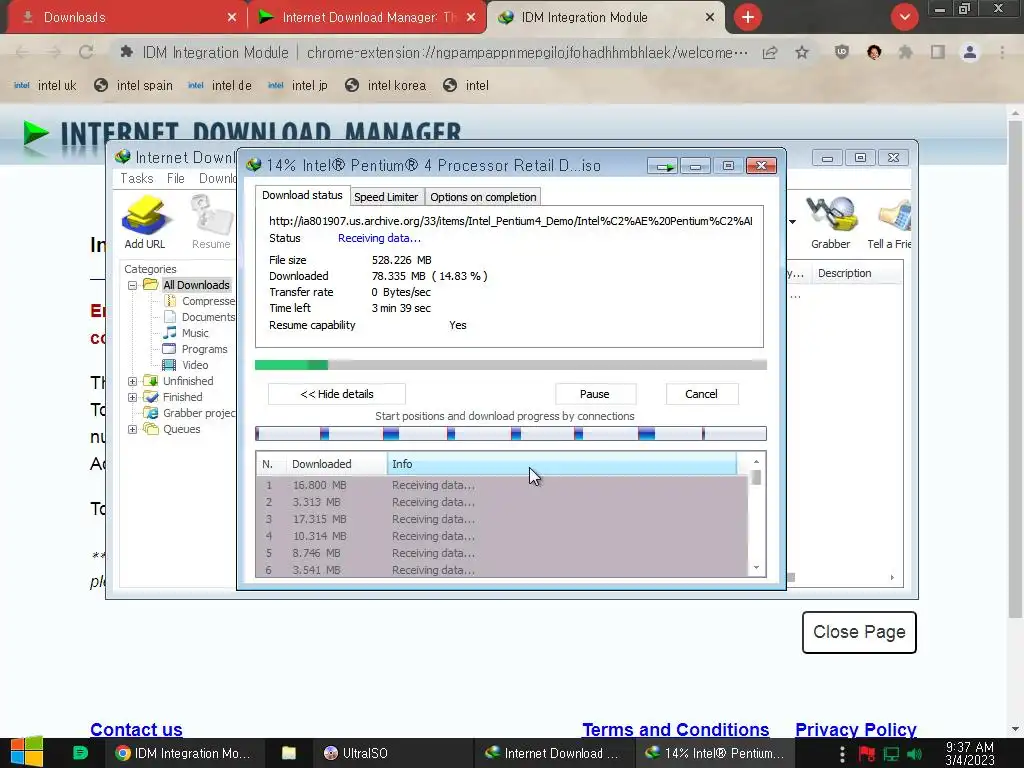Image resolution: width=1024 pixels, height=768 pixels.
Task: Open the Privacy Policy link
Action: click(856, 729)
